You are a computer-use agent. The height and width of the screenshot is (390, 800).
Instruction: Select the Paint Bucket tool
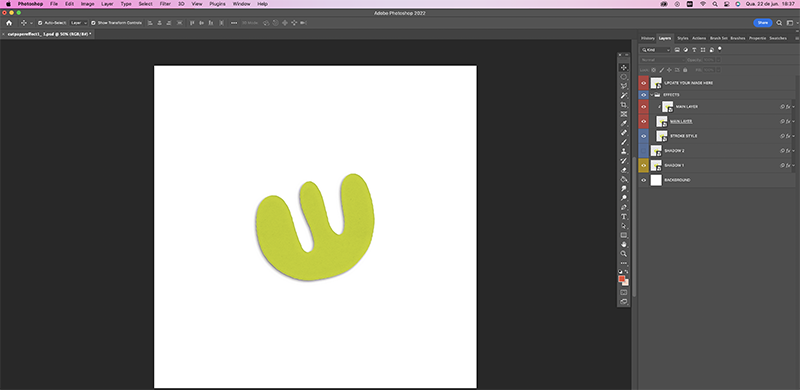[623, 179]
